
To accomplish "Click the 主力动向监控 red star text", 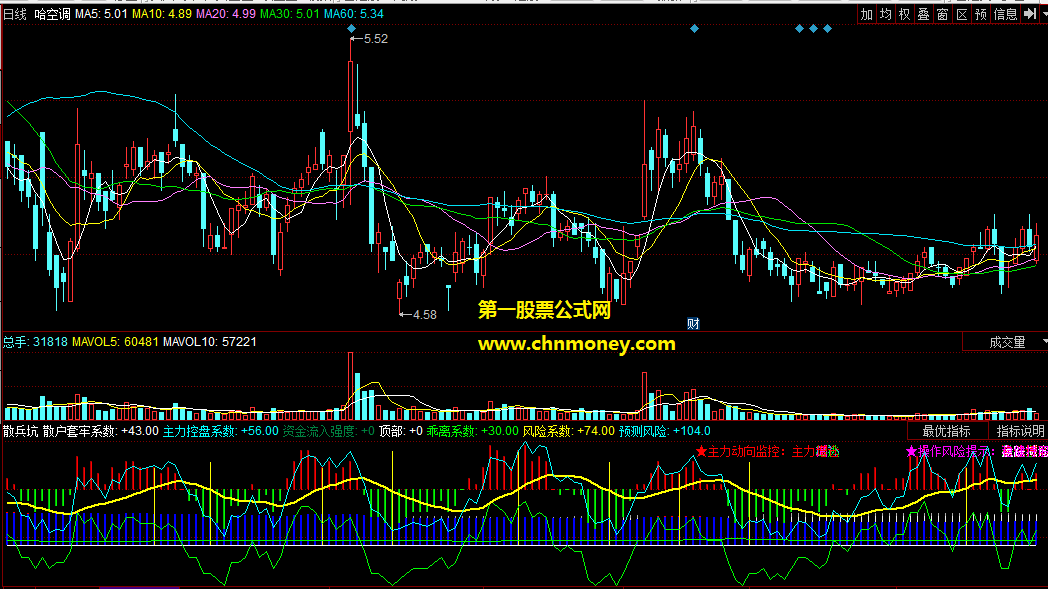I will (767, 452).
